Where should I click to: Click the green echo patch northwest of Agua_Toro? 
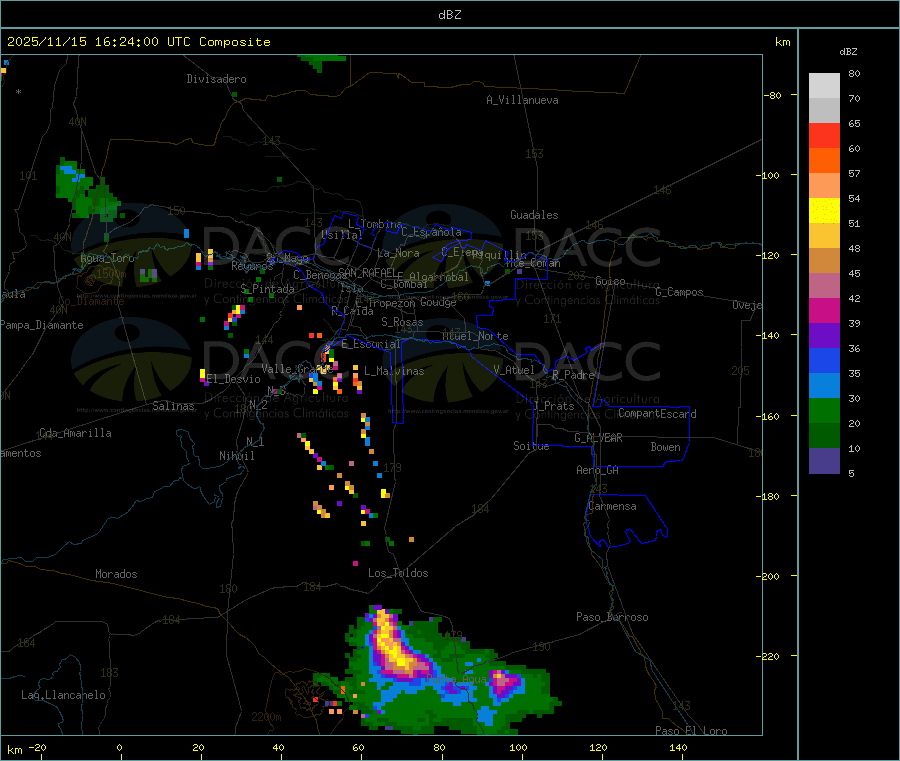pos(86,190)
